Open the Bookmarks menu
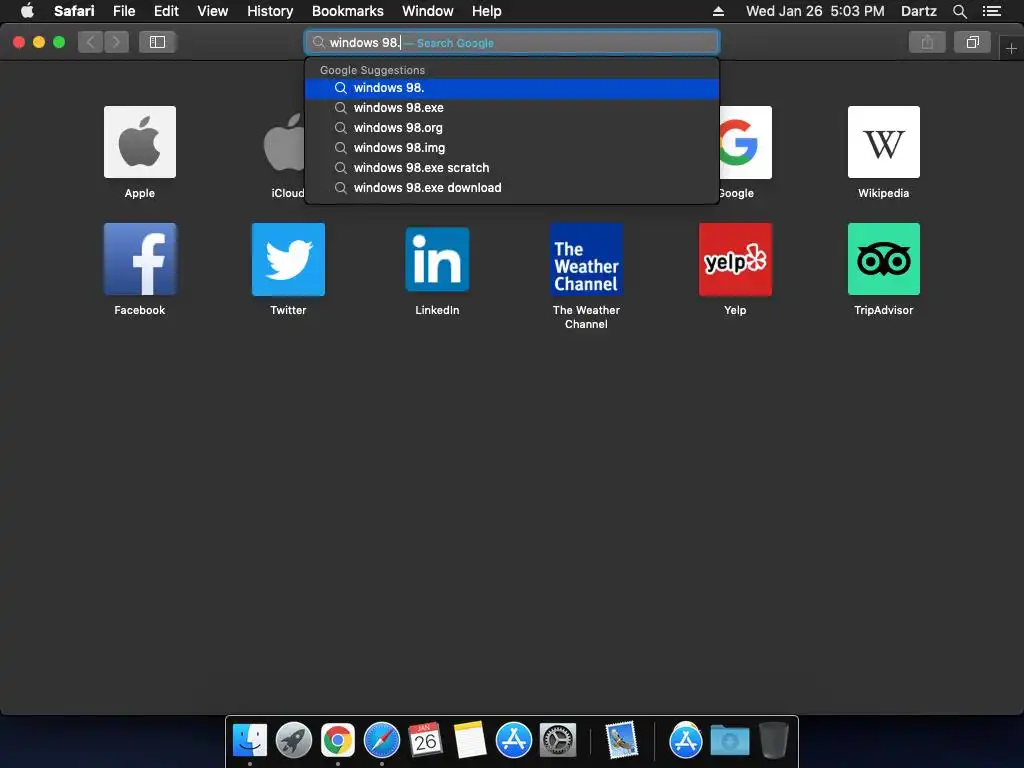 click(347, 11)
